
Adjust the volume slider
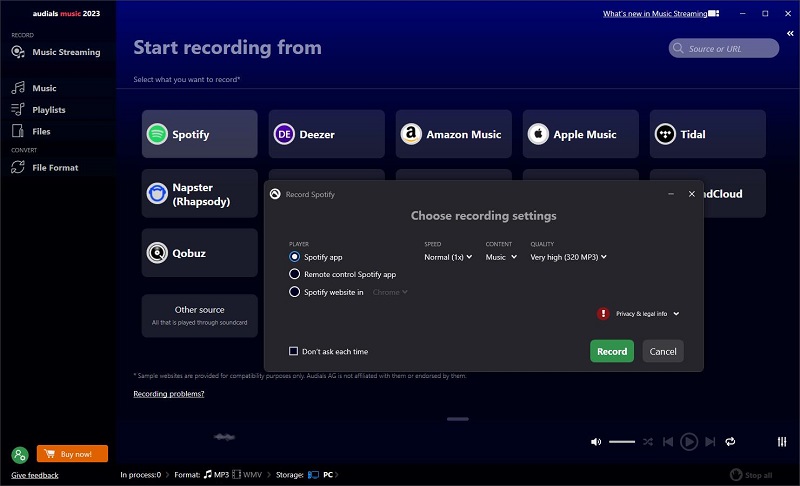click(x=622, y=442)
